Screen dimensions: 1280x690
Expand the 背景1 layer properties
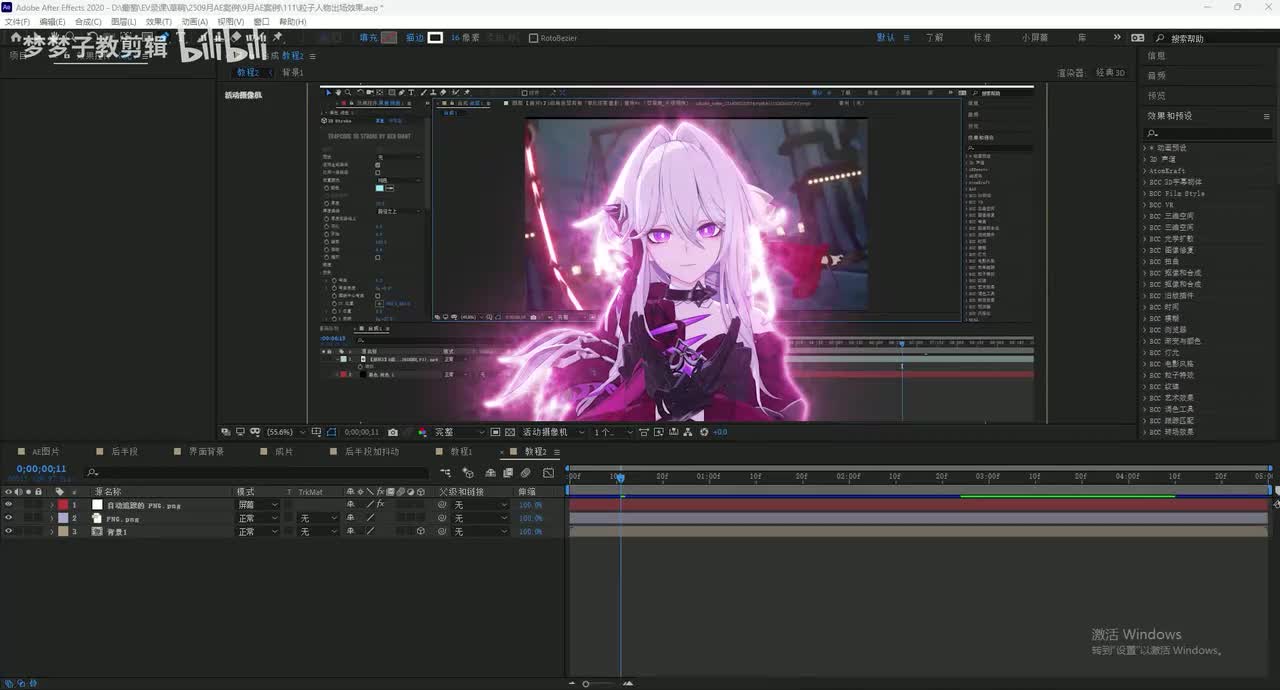51,531
